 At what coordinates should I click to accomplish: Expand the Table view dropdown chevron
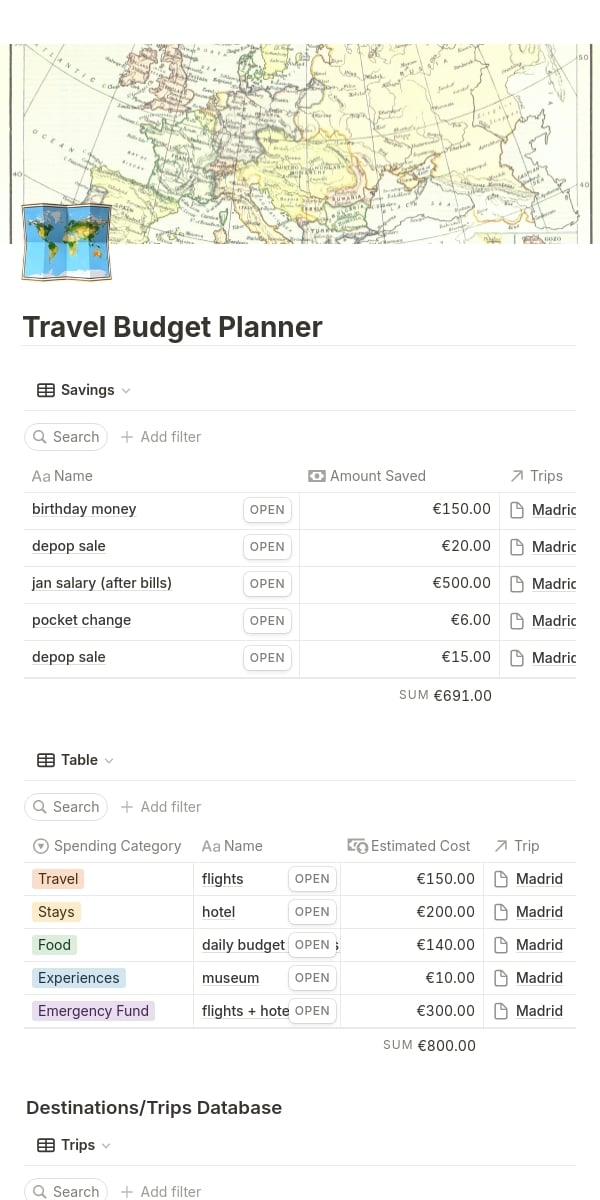click(109, 761)
